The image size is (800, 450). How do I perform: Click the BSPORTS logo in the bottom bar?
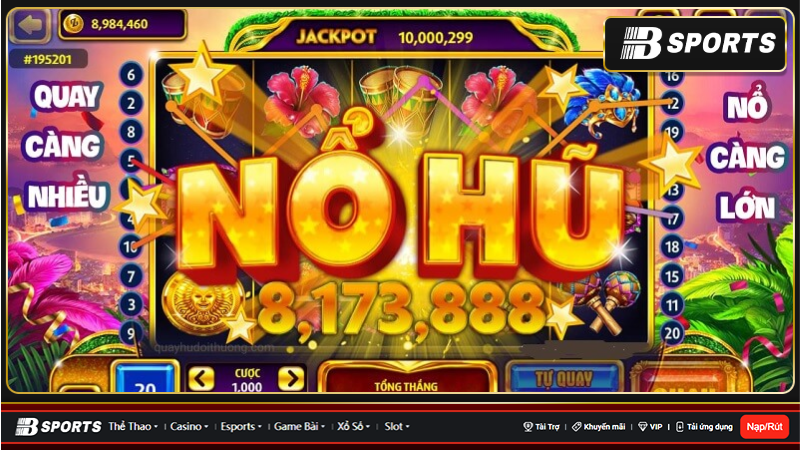[x=59, y=427]
